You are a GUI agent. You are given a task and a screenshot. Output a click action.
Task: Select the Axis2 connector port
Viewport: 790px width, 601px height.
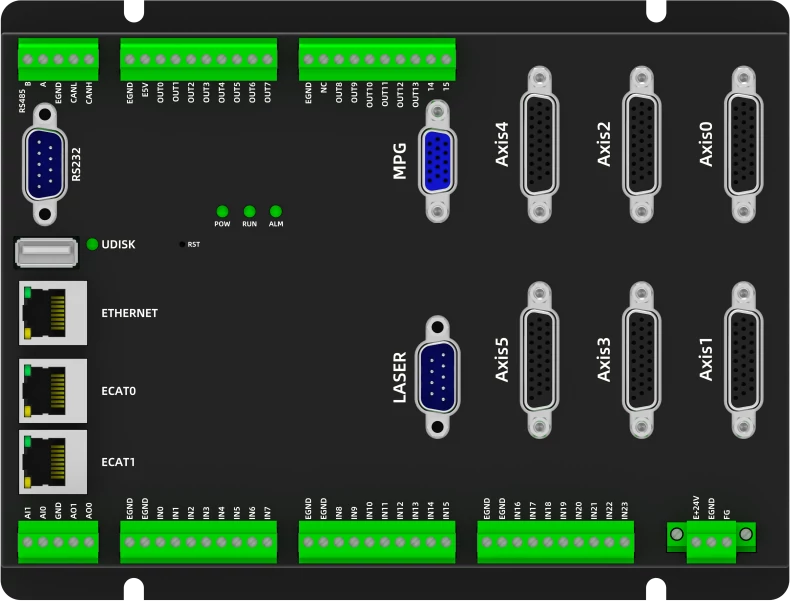[641, 144]
